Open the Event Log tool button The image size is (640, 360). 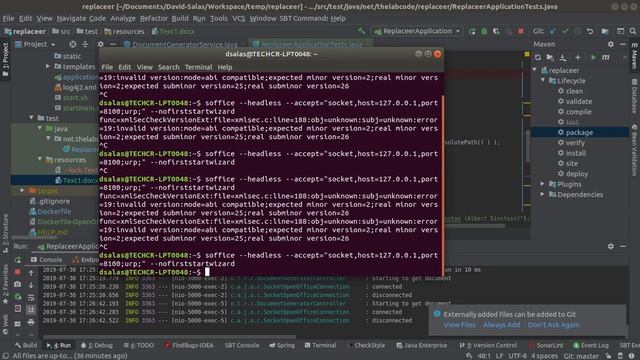(x=590, y=345)
